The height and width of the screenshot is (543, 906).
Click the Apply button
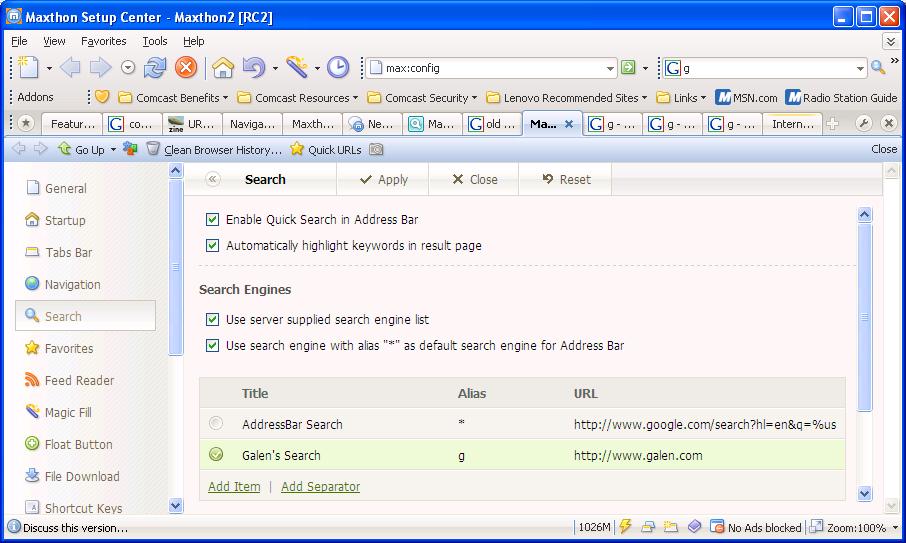click(x=384, y=180)
